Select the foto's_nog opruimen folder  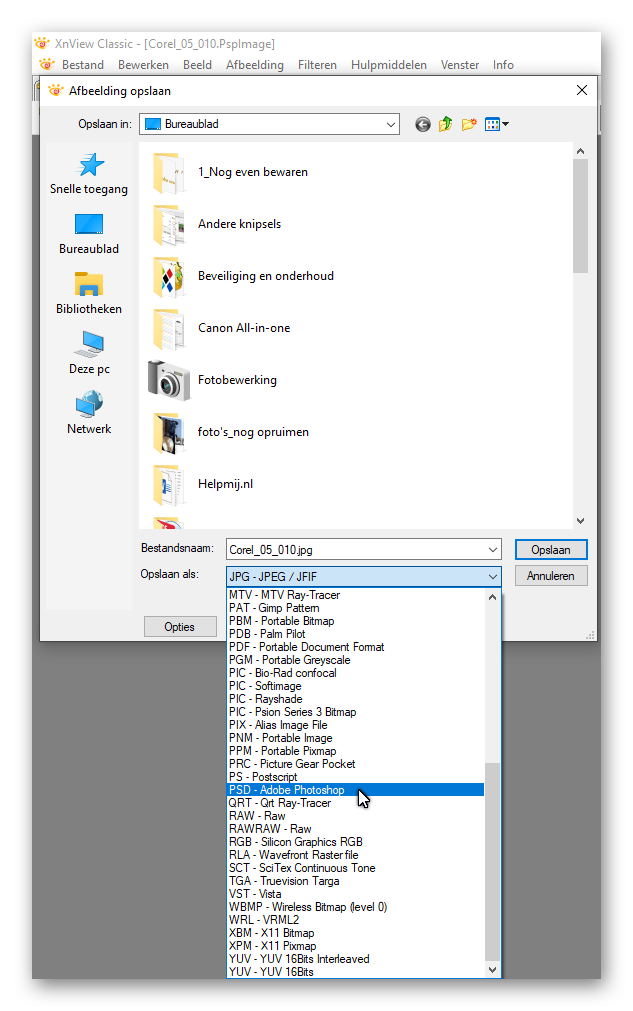(230, 432)
